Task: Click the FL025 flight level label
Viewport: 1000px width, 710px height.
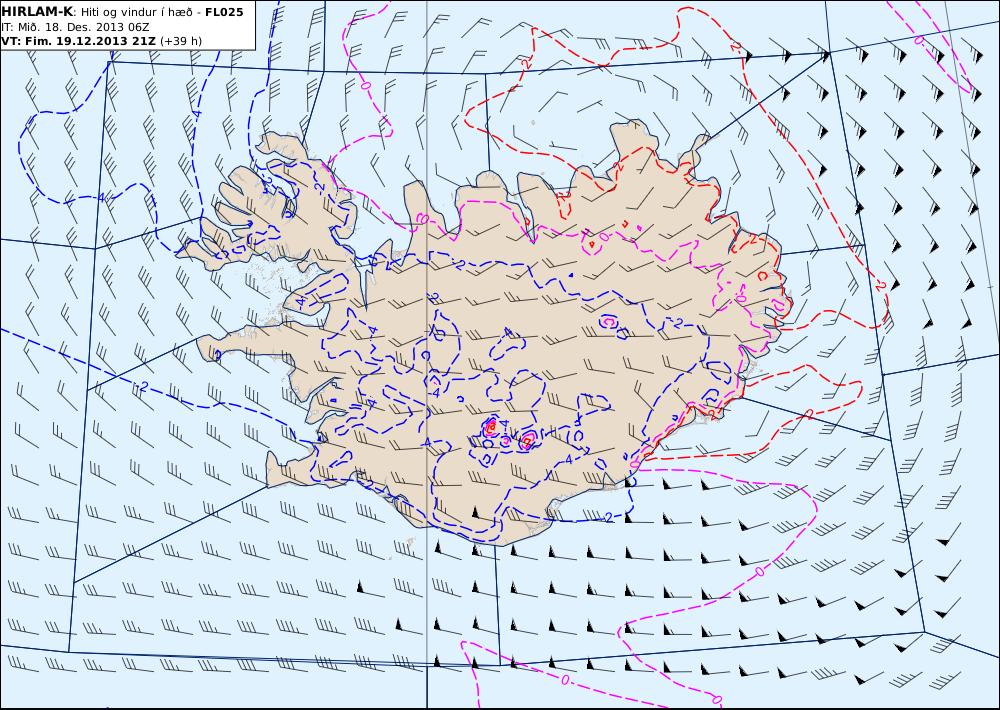Action: 224,12
